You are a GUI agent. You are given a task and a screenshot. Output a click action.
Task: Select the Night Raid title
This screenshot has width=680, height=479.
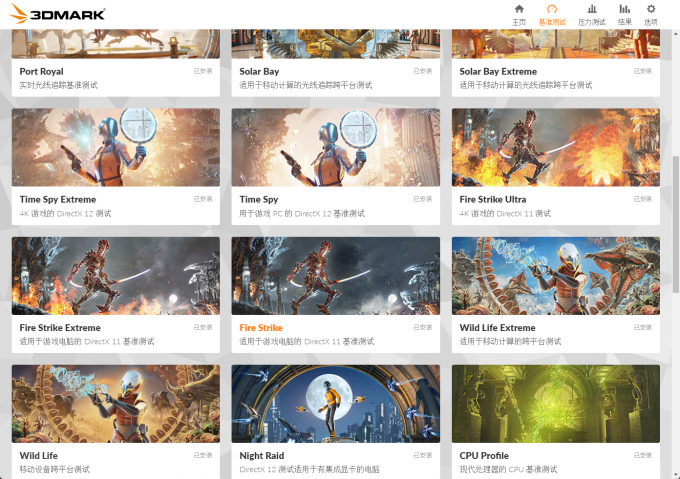coord(262,456)
